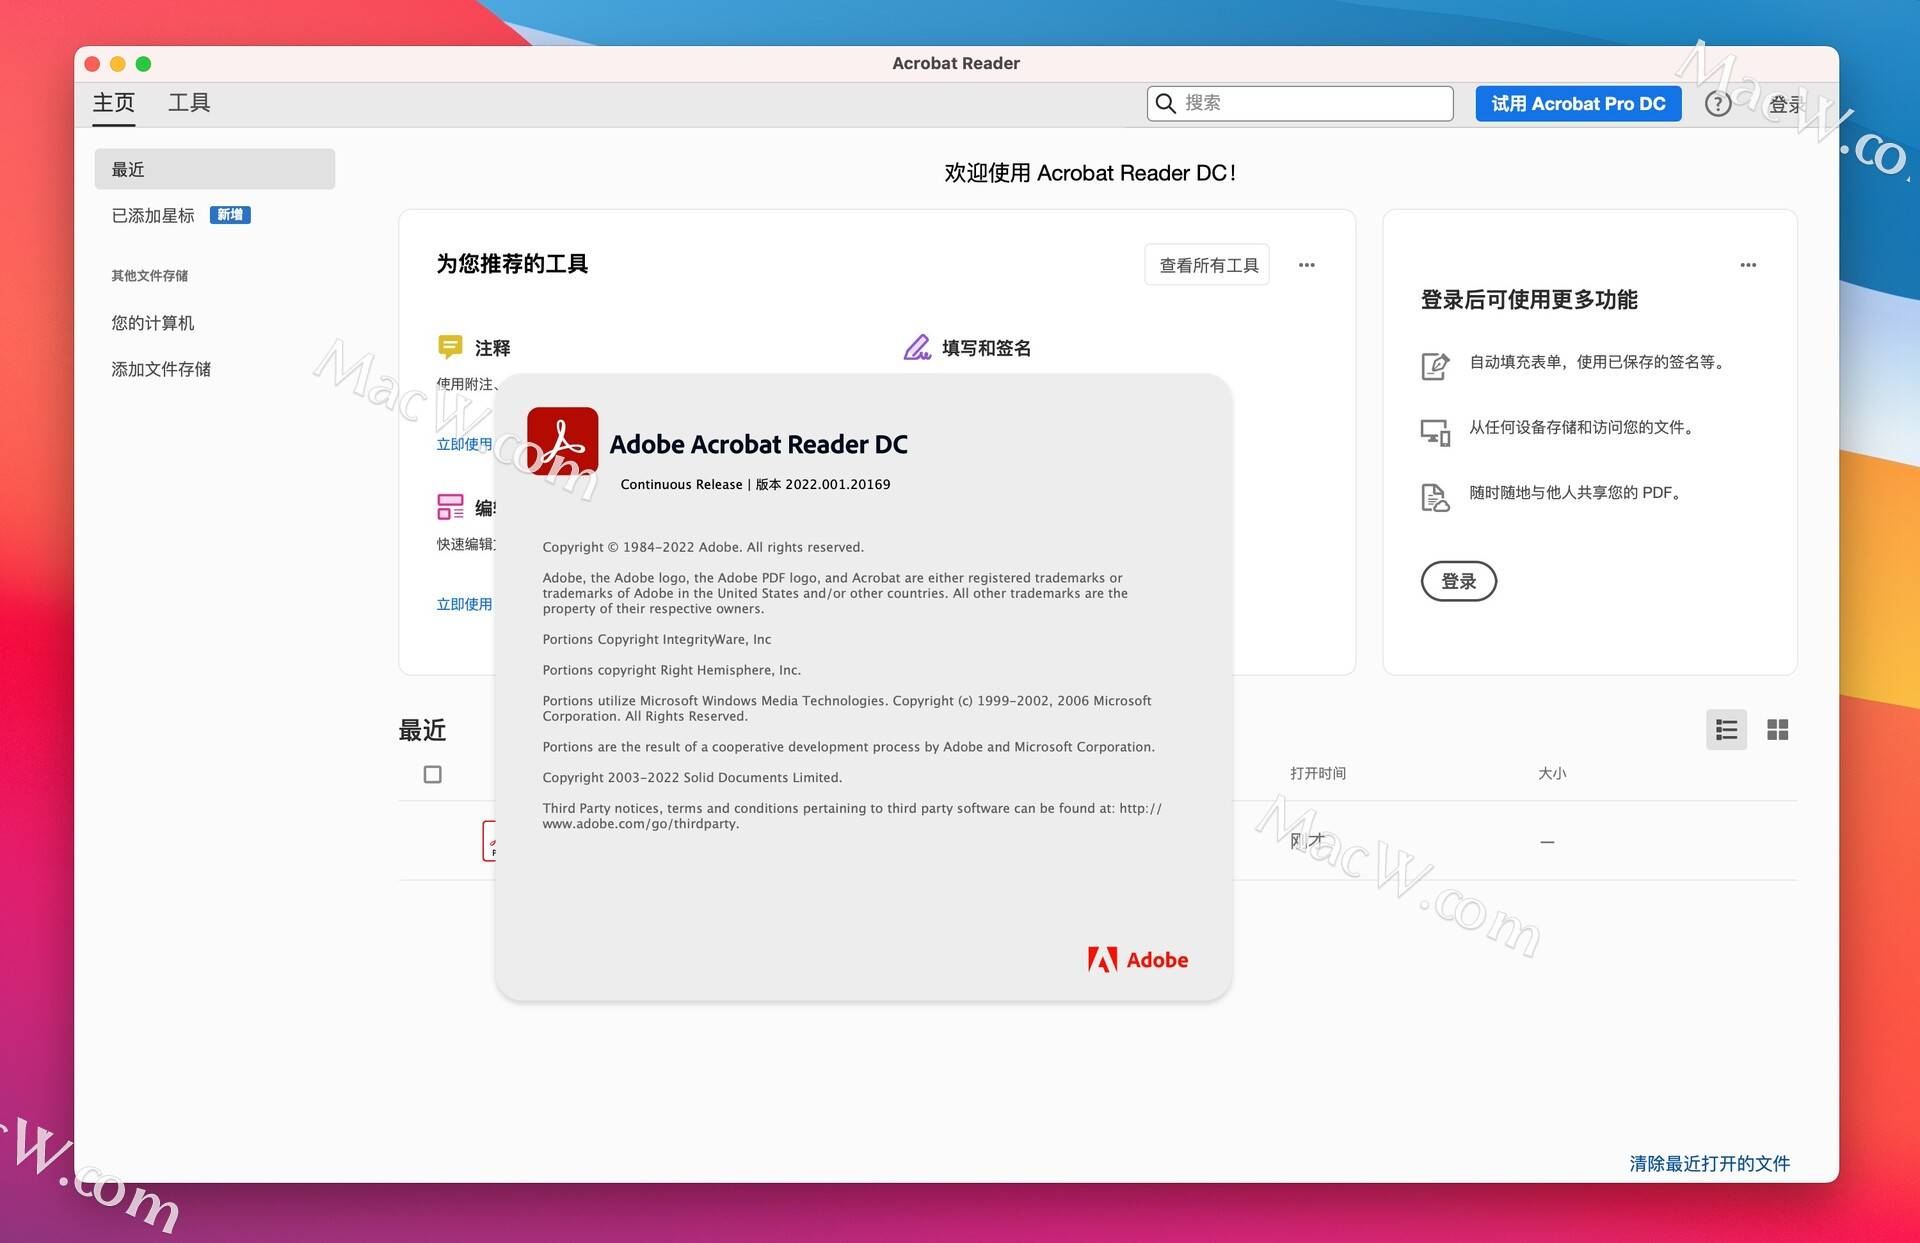Click the PDF file icon in recent row

point(489,841)
